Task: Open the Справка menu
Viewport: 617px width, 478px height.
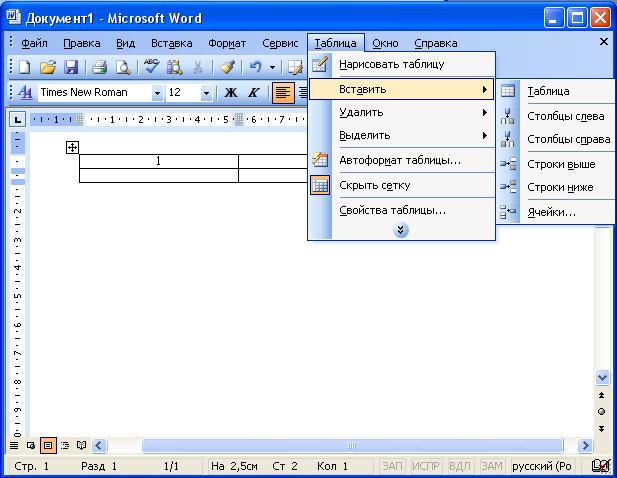Action: point(436,43)
